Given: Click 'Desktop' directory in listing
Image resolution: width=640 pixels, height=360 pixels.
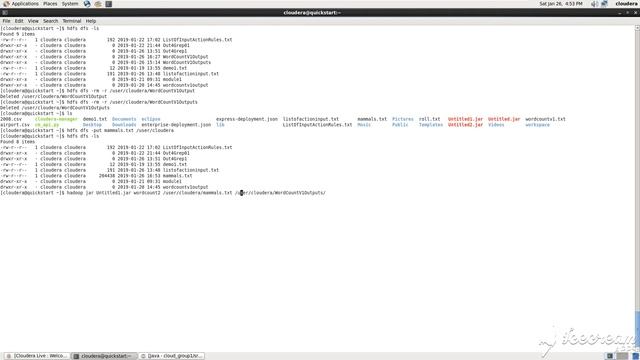Looking at the screenshot, I should pyautogui.click(x=92, y=125).
